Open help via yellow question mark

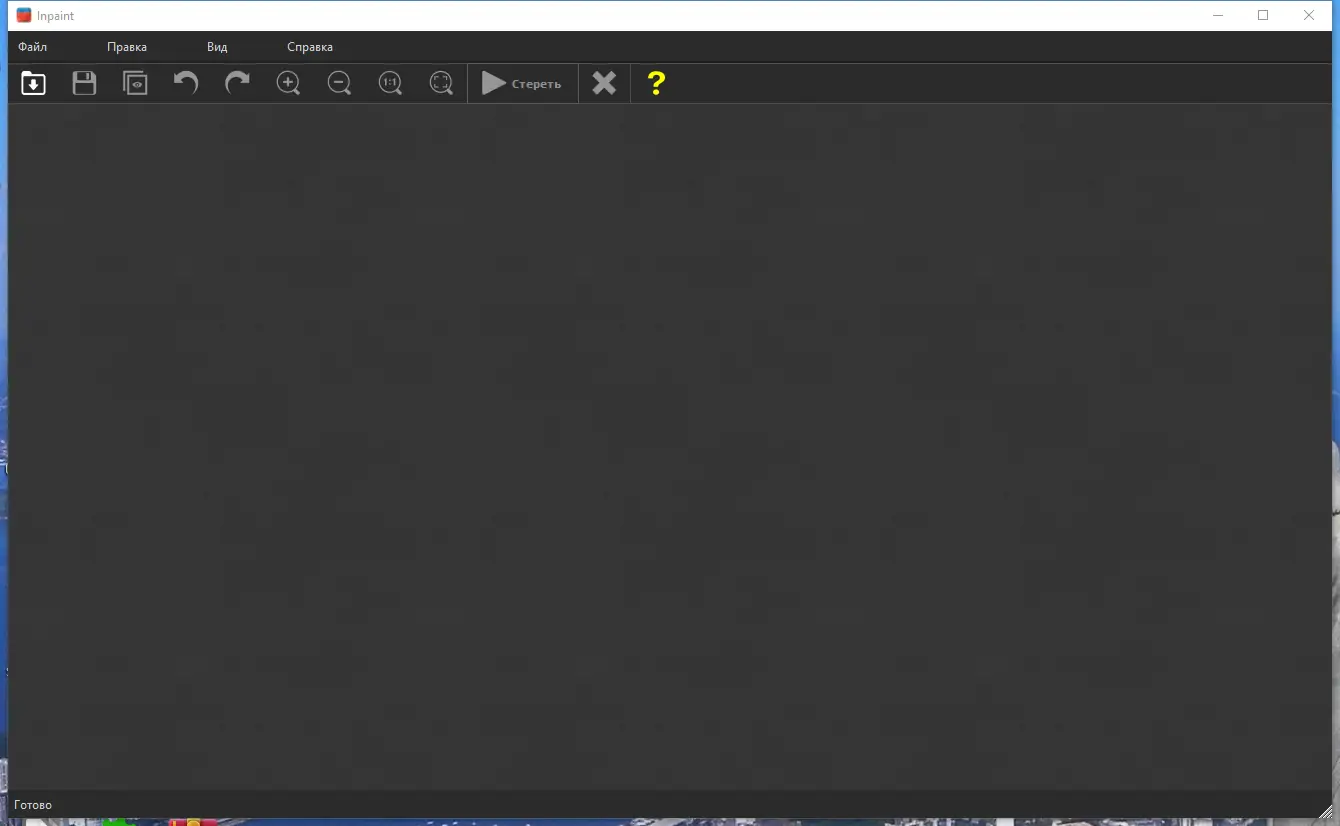pos(656,83)
